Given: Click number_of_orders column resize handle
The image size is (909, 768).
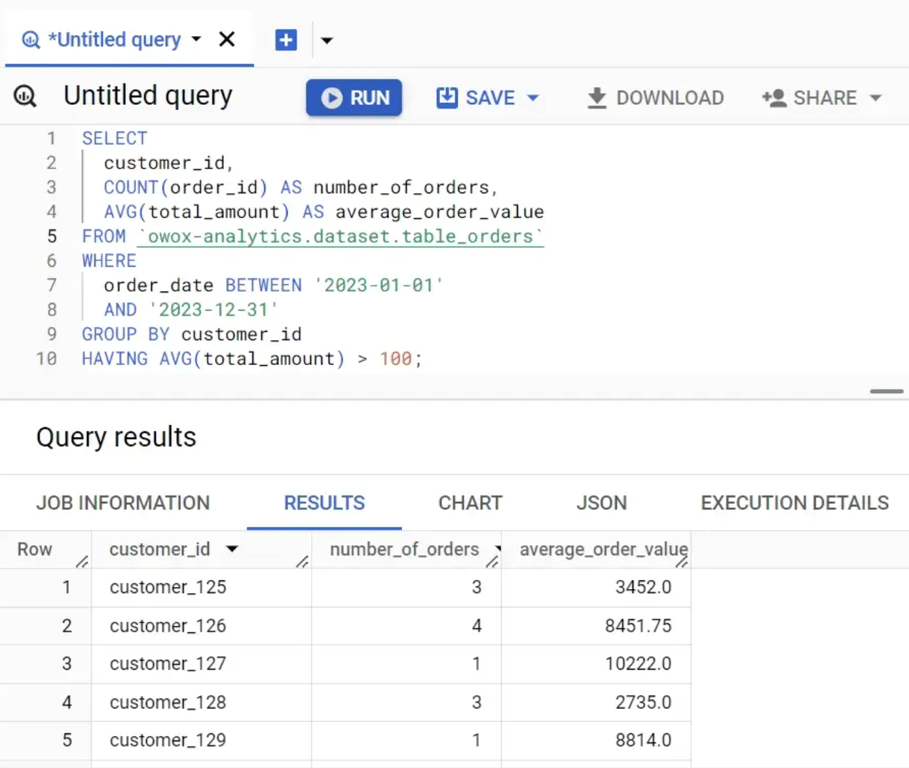Looking at the screenshot, I should point(492,561).
